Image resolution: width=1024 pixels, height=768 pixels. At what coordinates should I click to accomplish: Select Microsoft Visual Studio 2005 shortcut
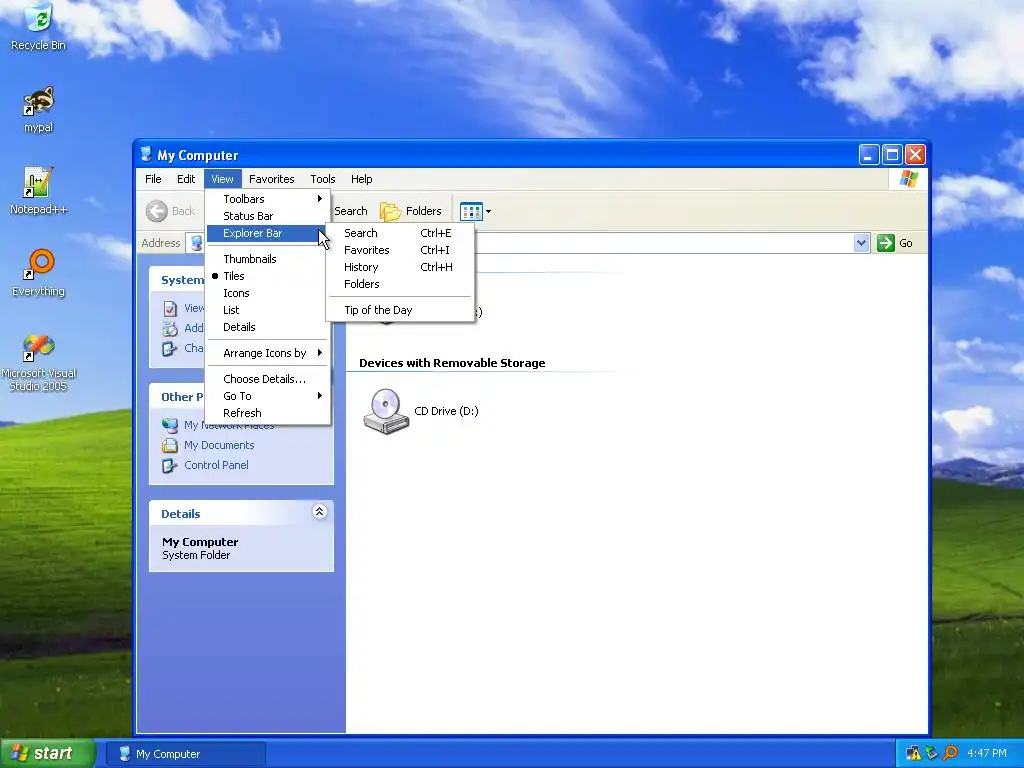[x=39, y=362]
